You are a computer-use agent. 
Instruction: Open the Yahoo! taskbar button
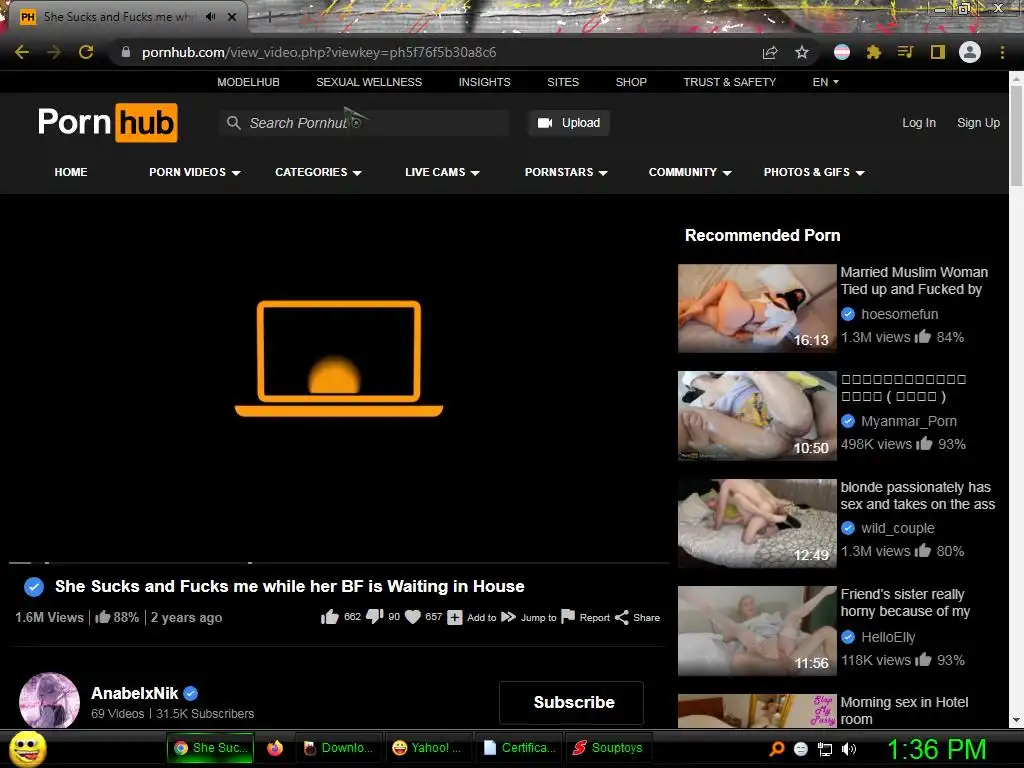[427, 748]
